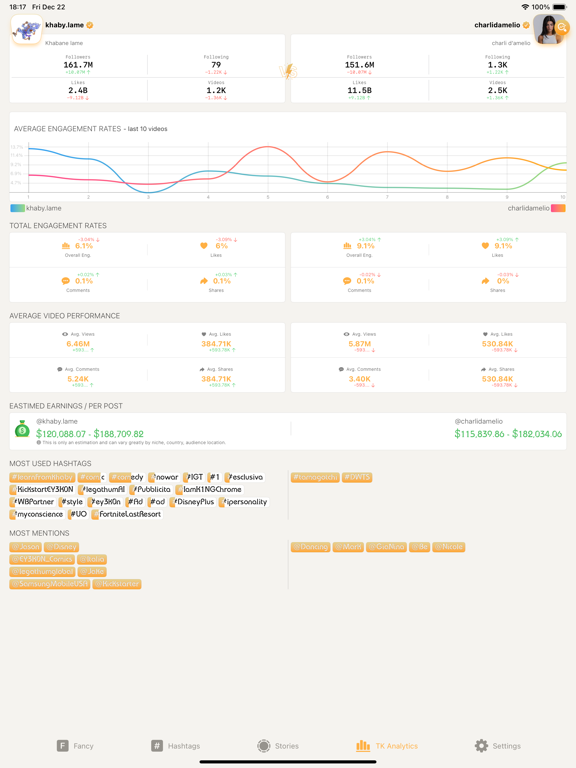Tap the @EY3K0N_Comics mention
Image resolution: width=576 pixels, height=768 pixels.
[42, 559]
